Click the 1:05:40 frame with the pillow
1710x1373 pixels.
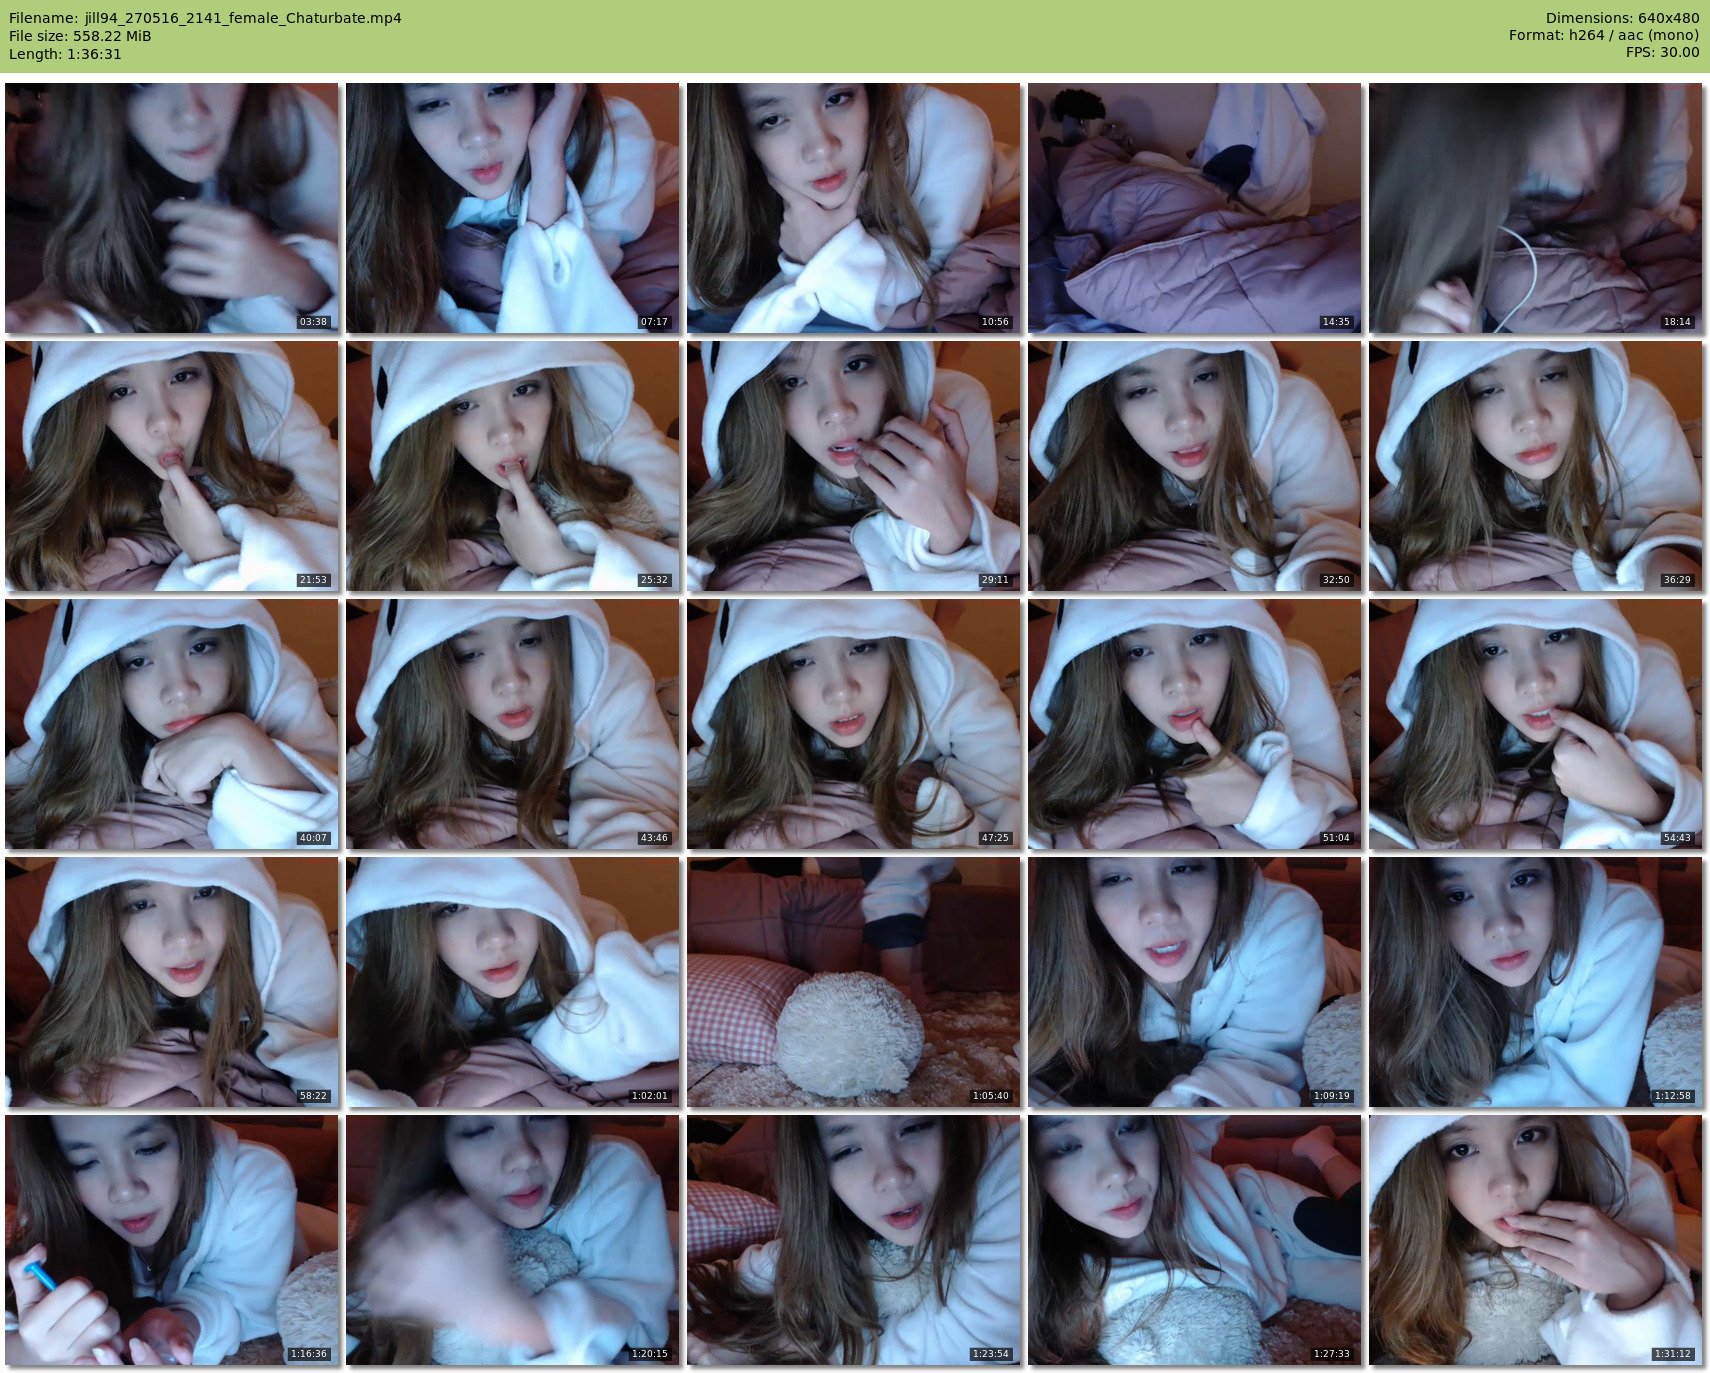pyautogui.click(x=854, y=982)
